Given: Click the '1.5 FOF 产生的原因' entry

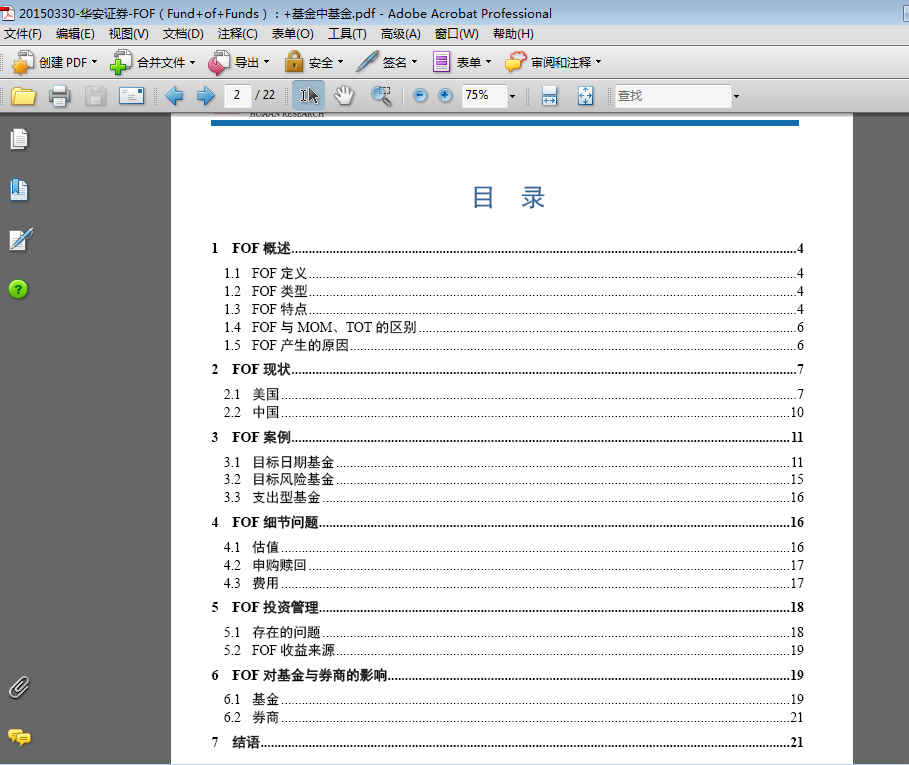Looking at the screenshot, I should tap(514, 345).
